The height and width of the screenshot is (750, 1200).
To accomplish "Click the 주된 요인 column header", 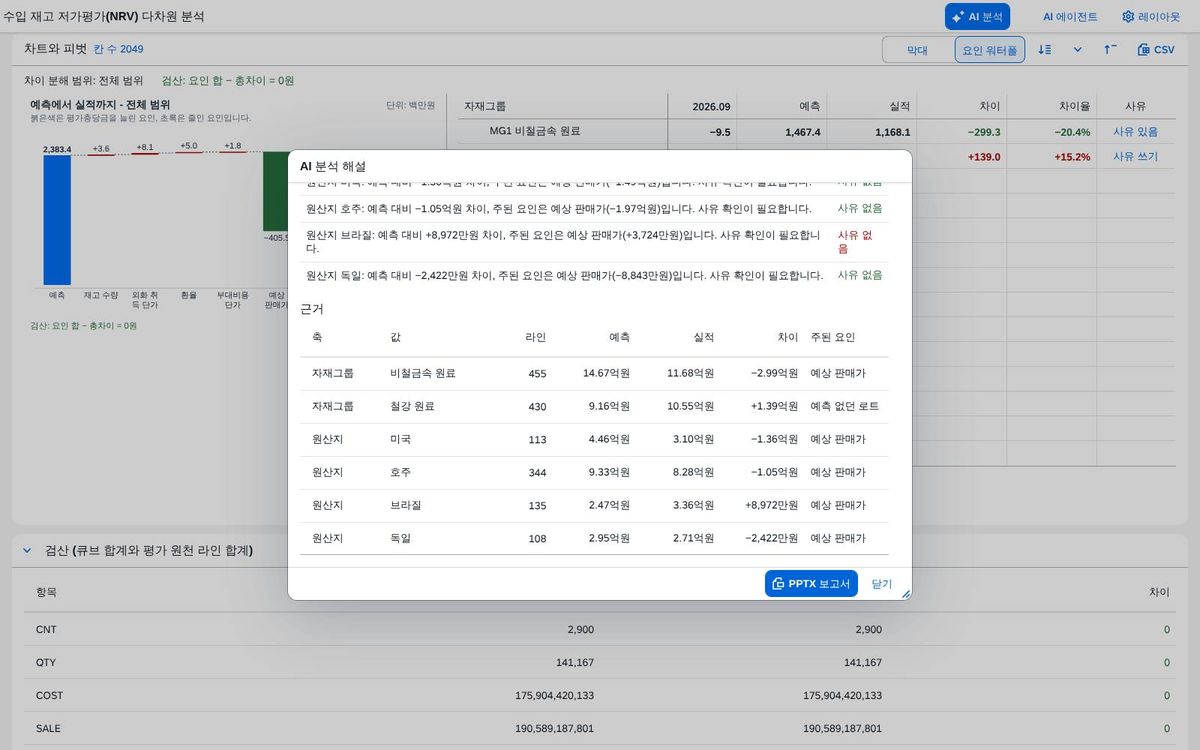I will (x=832, y=338).
